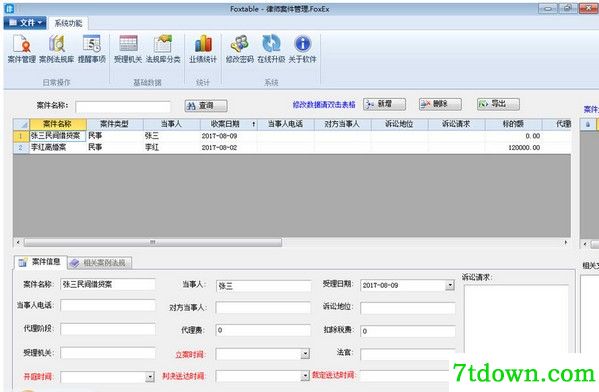599x392 pixels.
Task: Click the Foxtable app icon in title bar
Action: (x=9, y=8)
